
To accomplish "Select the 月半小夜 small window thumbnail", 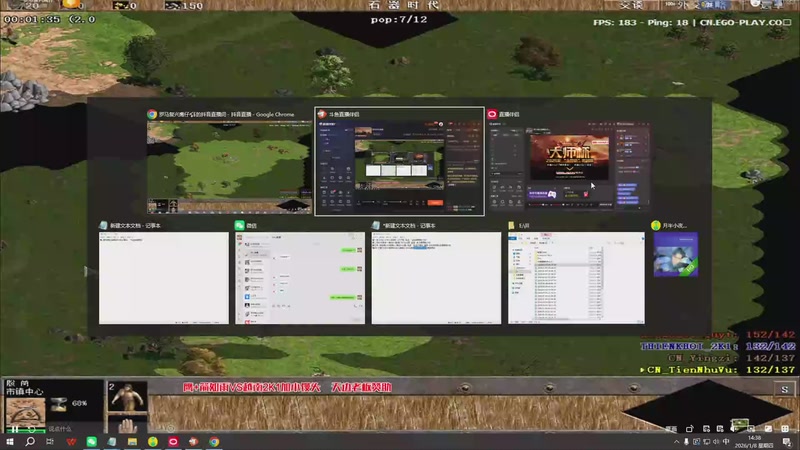I will (676, 255).
